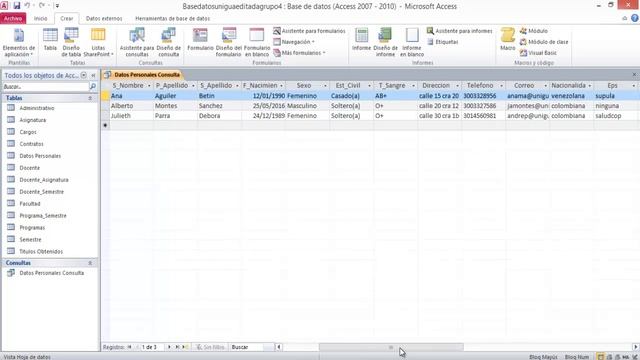Create an Informe en blanco
This screenshot has height=360, width=640.
pyautogui.click(x=412, y=42)
